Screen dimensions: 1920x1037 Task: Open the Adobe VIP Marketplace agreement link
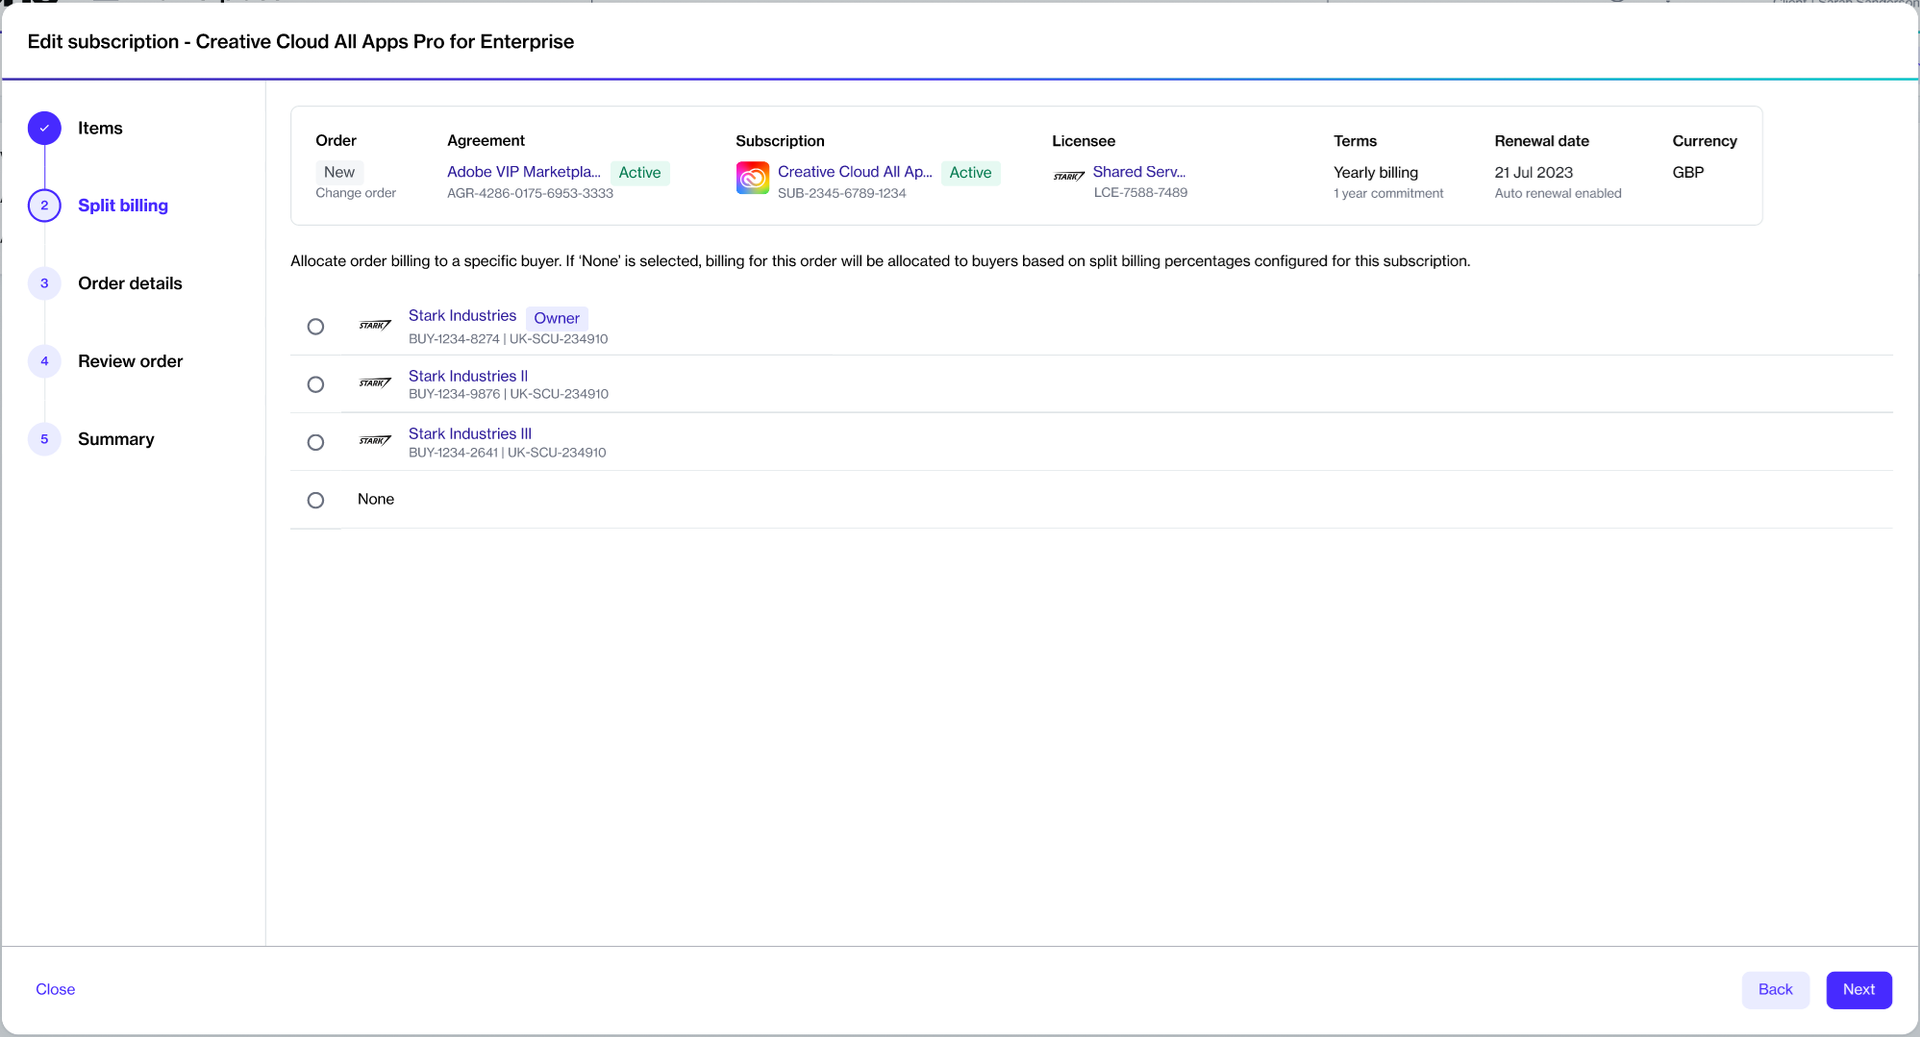point(524,172)
